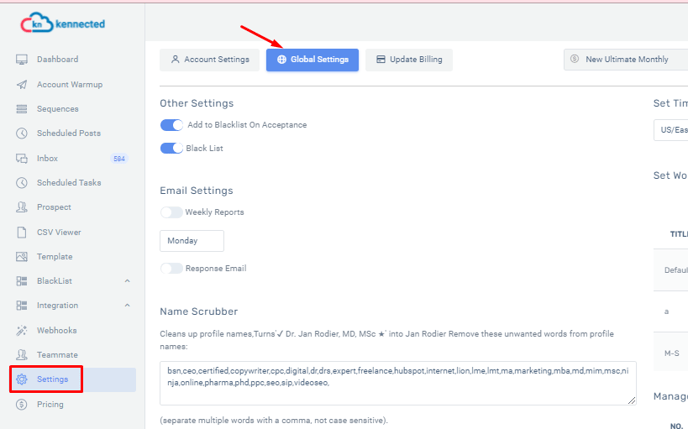The height and width of the screenshot is (429, 688).
Task: Open the Monday weekday dropdown
Action: (192, 241)
